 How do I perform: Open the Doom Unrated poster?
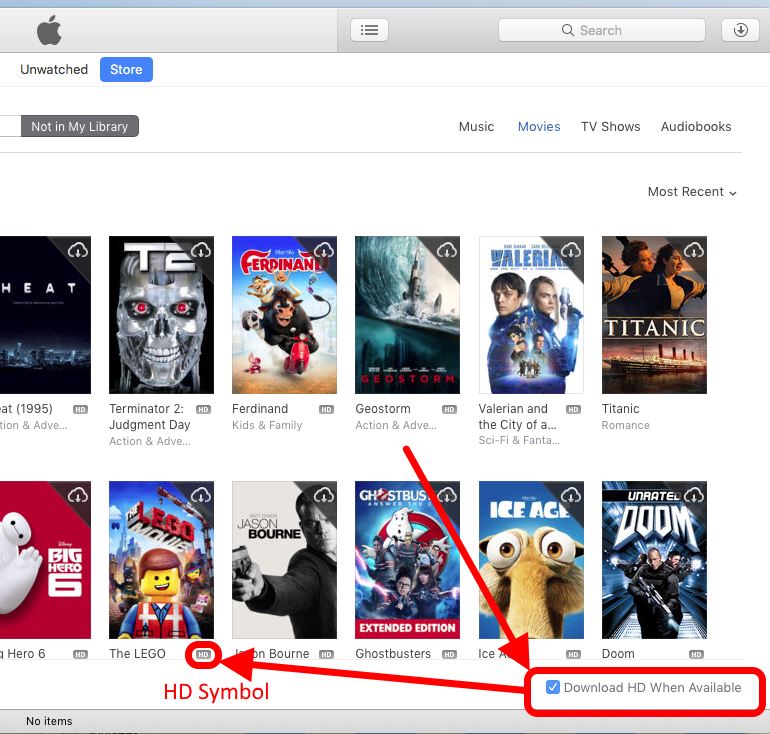pyautogui.click(x=655, y=560)
